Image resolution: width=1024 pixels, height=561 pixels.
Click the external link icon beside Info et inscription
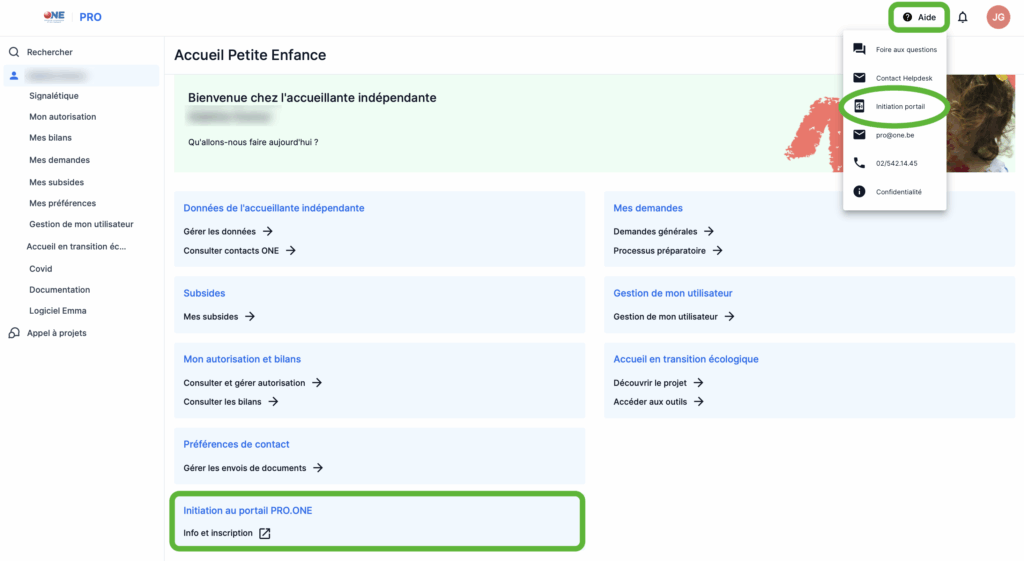coord(265,533)
